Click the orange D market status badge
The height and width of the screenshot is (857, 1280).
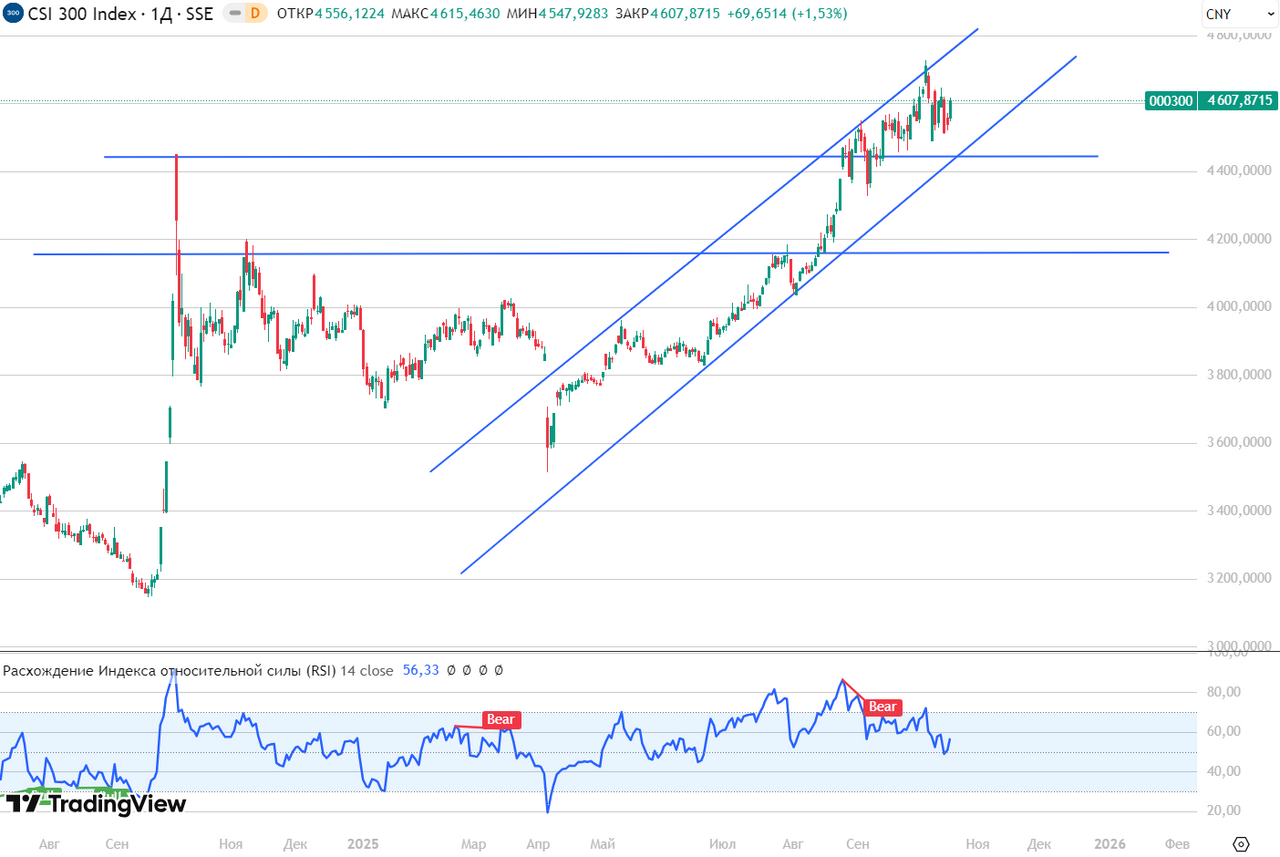(x=255, y=13)
